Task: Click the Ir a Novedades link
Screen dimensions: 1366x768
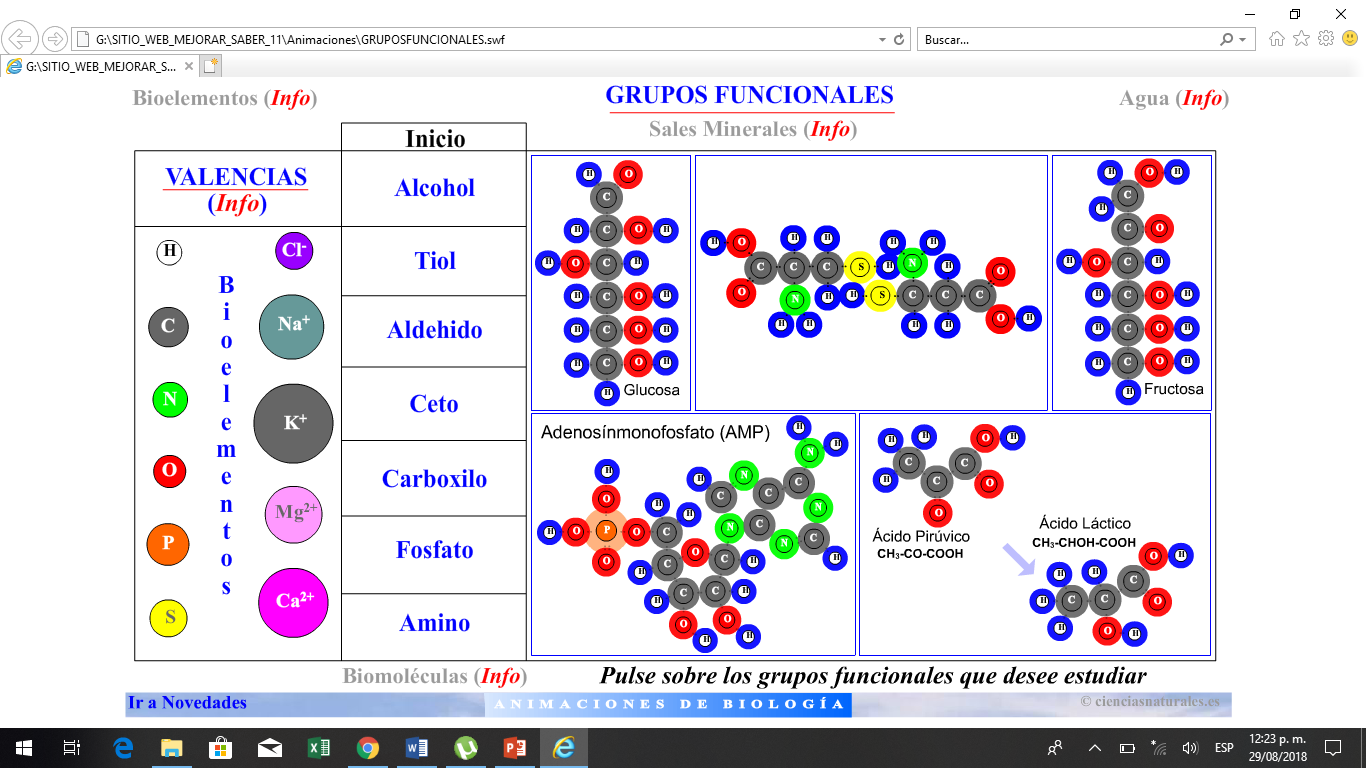Action: tap(187, 703)
